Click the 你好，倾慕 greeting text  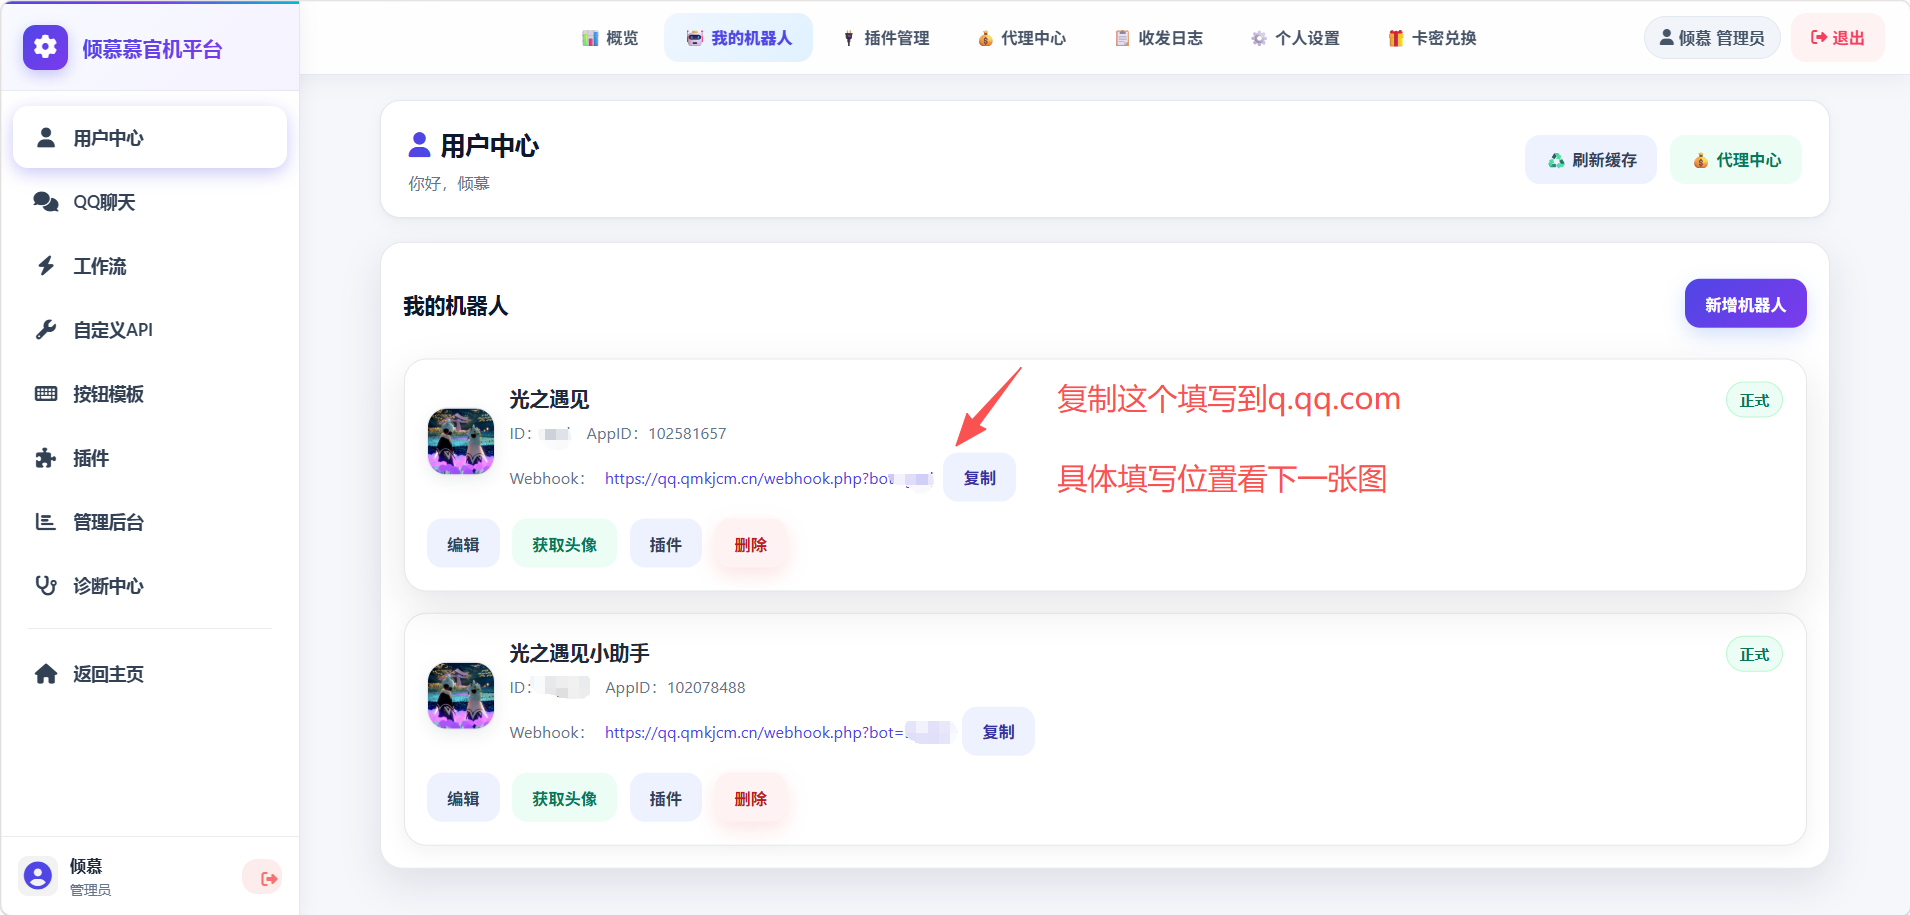[x=449, y=184]
